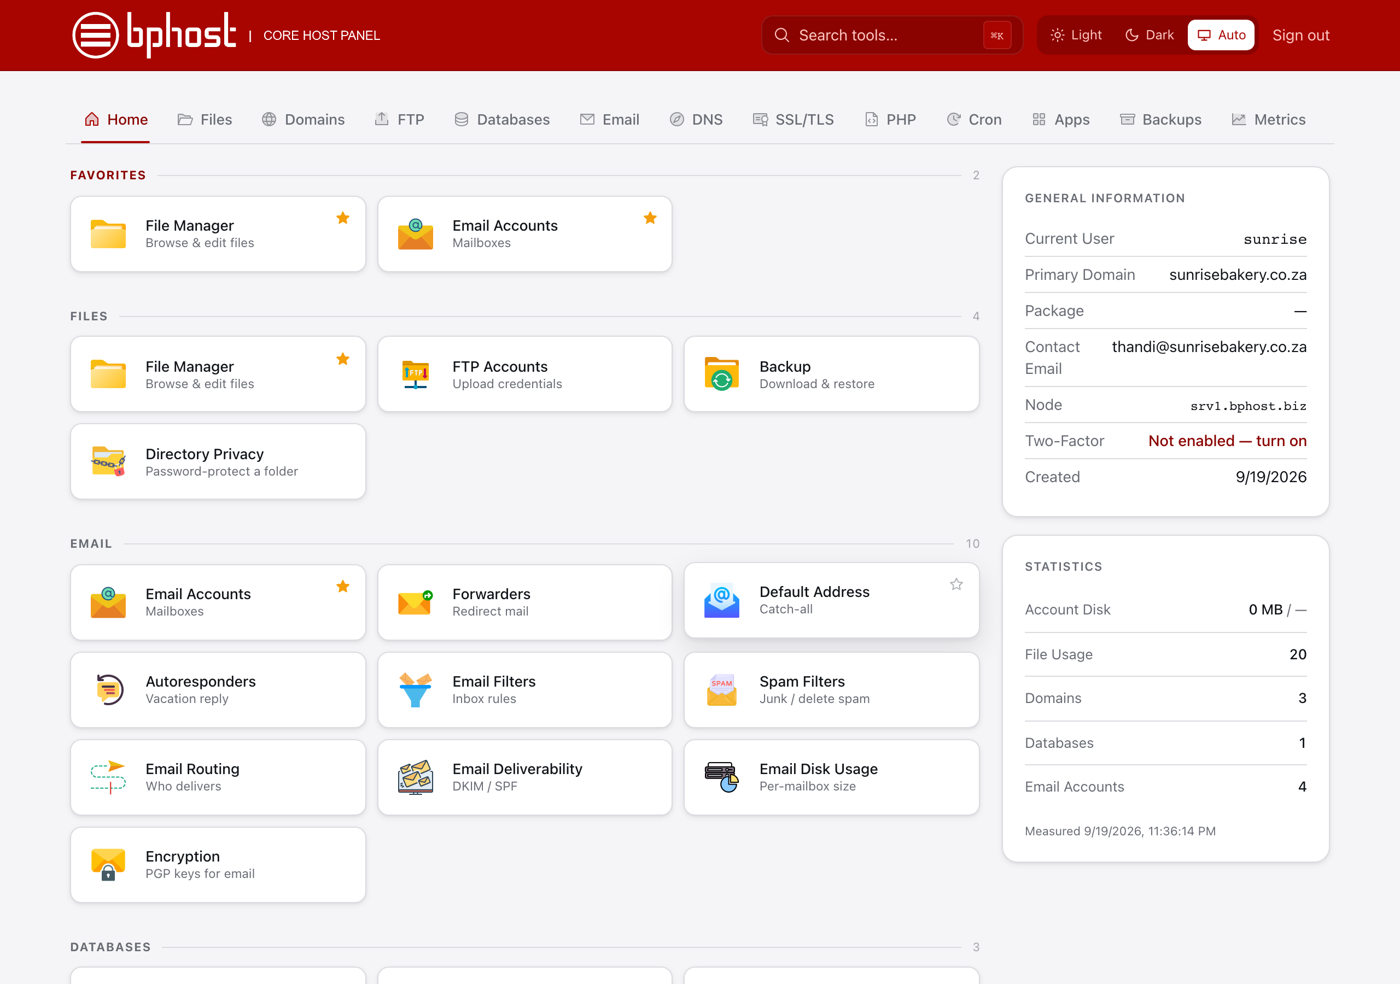1400x984 pixels.
Task: Switch theme to Light mode
Action: click(1076, 35)
